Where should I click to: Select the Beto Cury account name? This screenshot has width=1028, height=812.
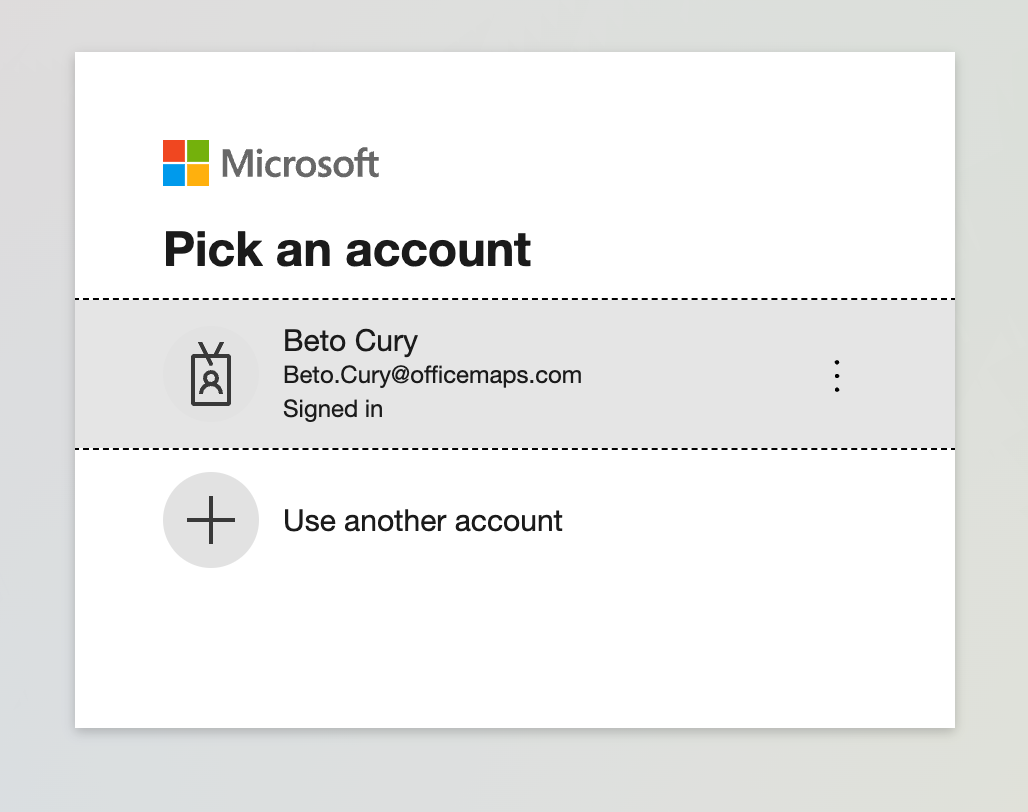pyautogui.click(x=350, y=341)
